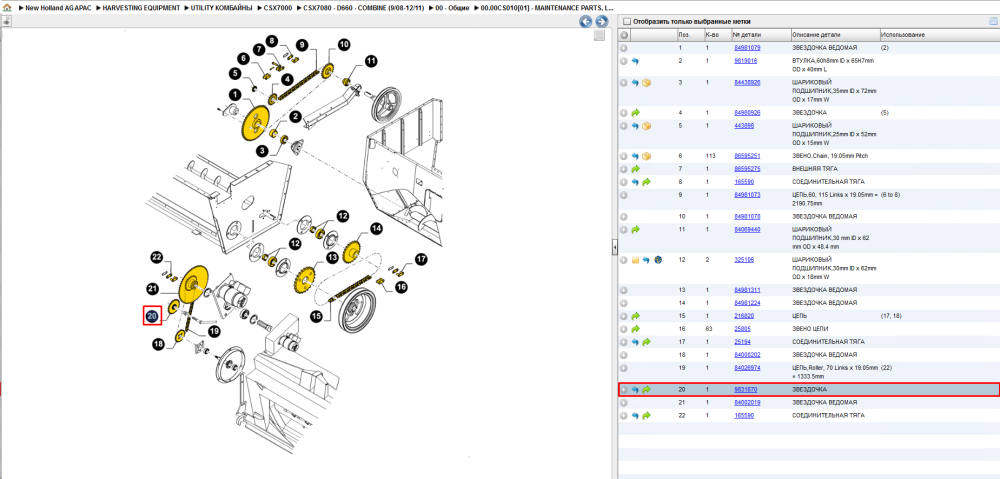Toggle selection circle for part 84981073
Screen dimensions: 1000x479
(624, 195)
